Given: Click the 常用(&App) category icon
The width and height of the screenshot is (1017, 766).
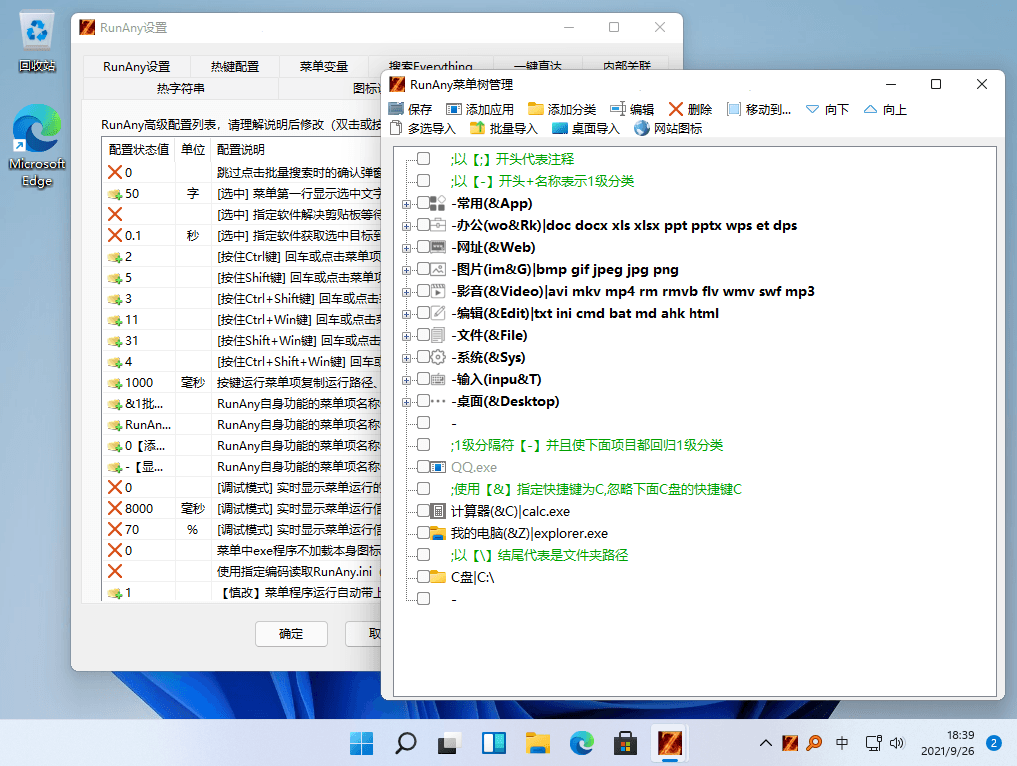Looking at the screenshot, I should coord(438,203).
